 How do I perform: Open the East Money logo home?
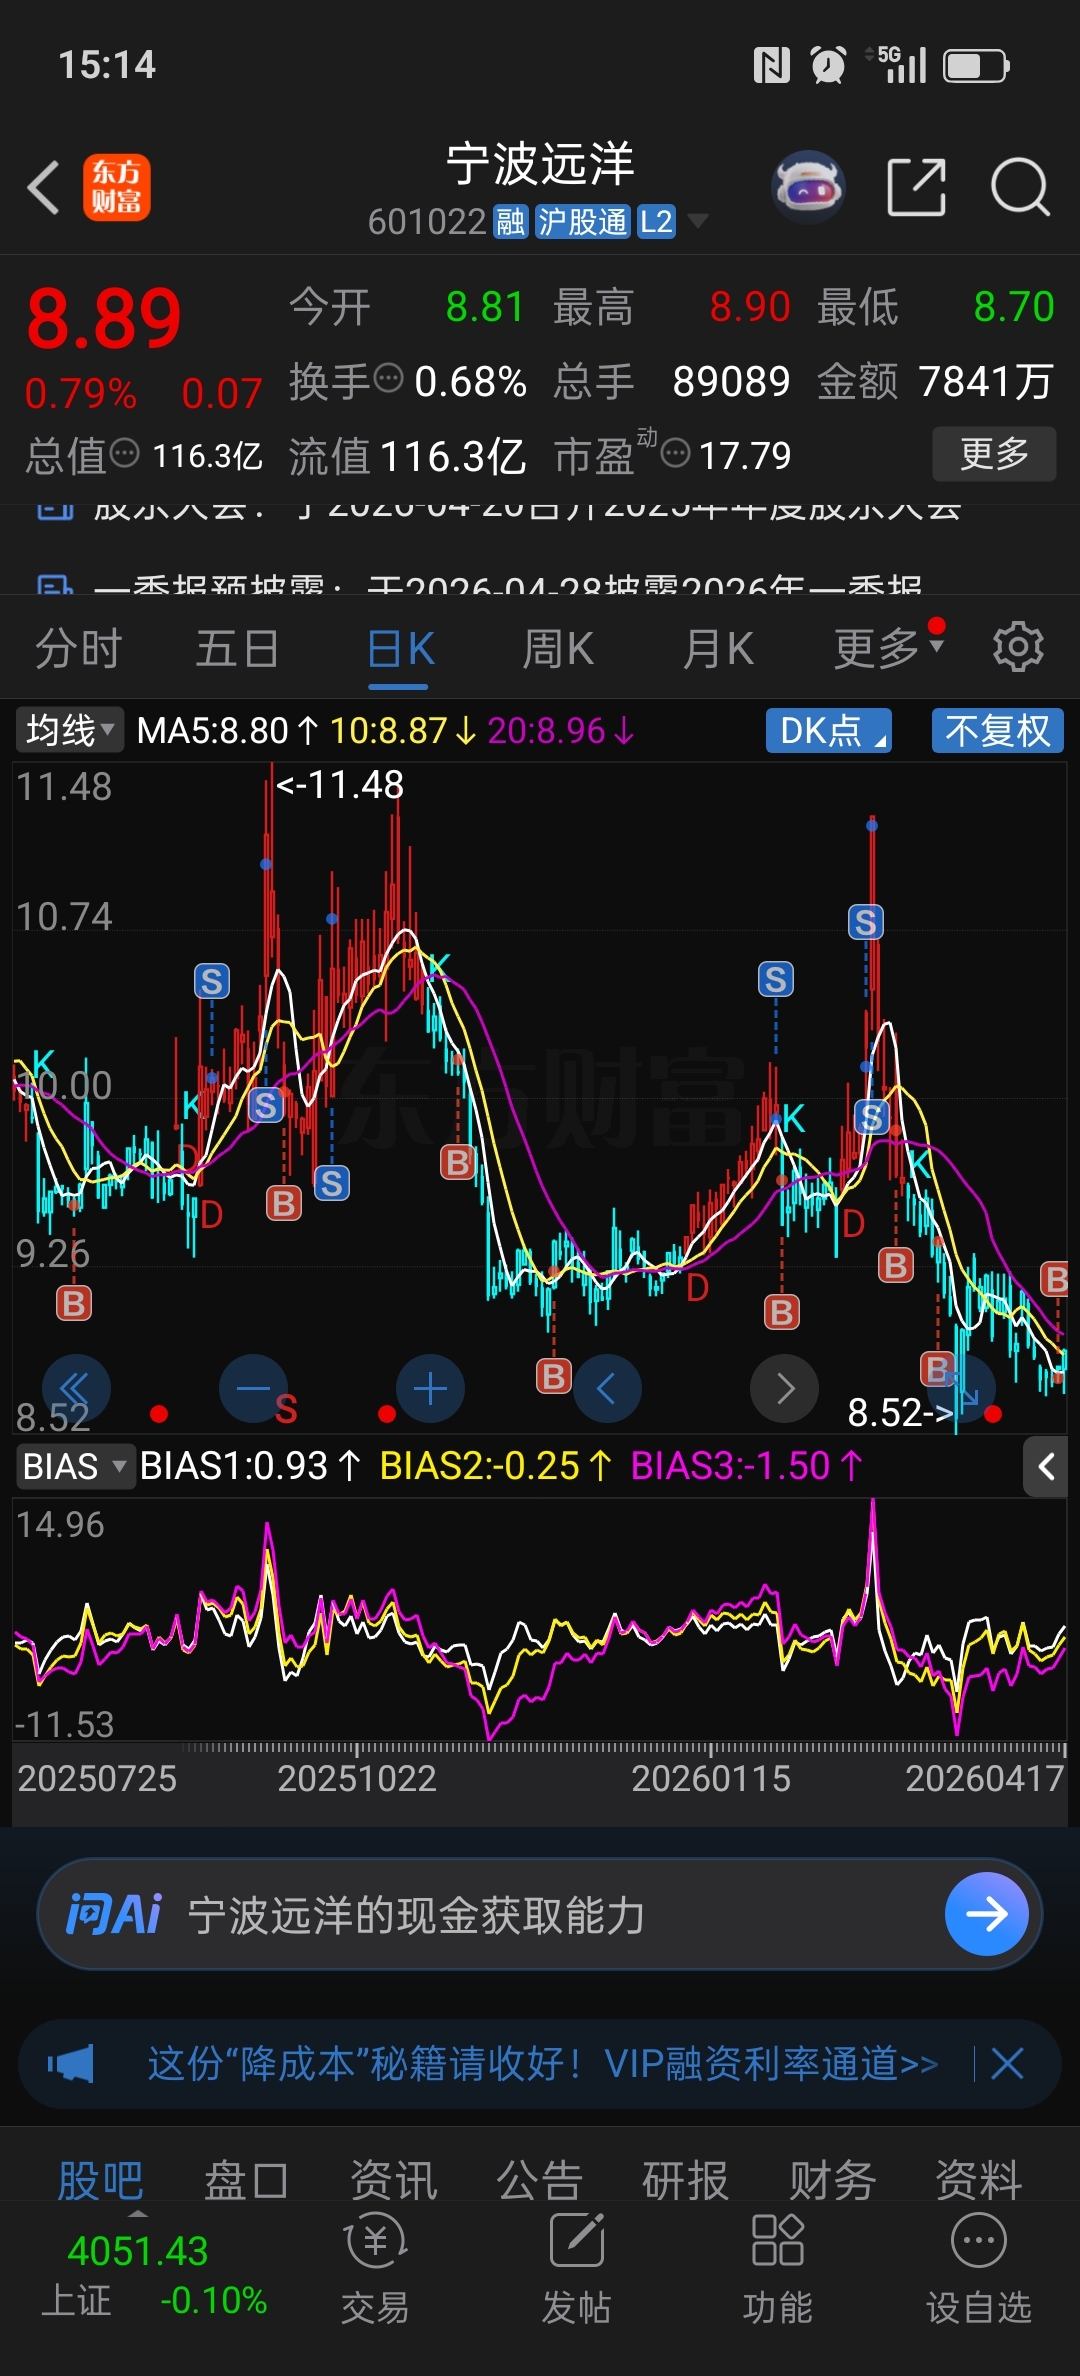pyautogui.click(x=116, y=187)
